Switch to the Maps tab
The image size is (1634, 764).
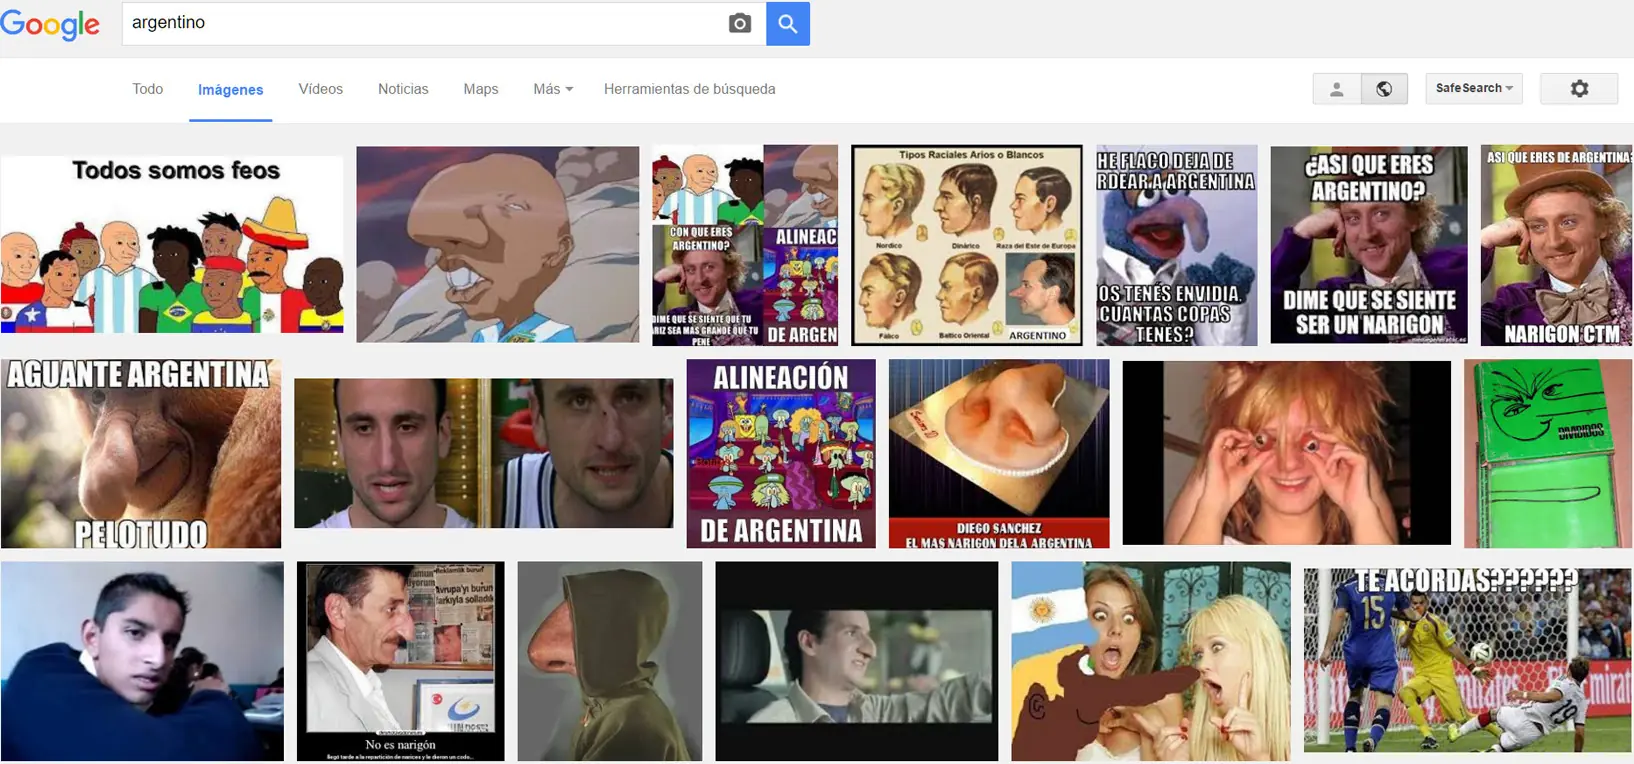(x=481, y=89)
